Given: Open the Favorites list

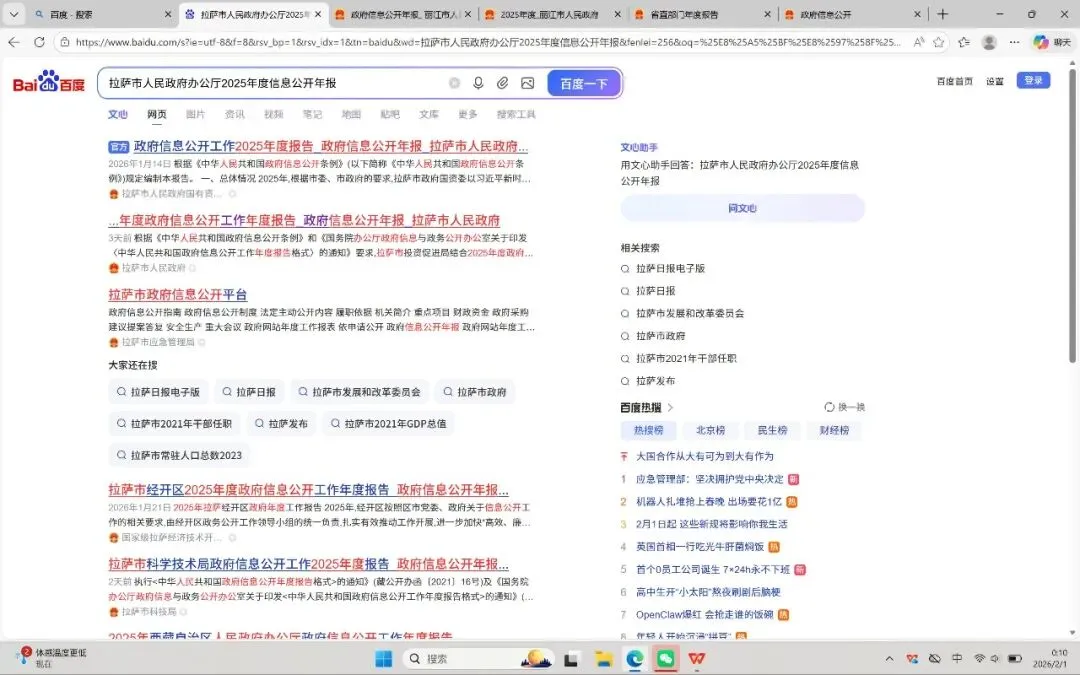Looking at the screenshot, I should tap(964, 42).
